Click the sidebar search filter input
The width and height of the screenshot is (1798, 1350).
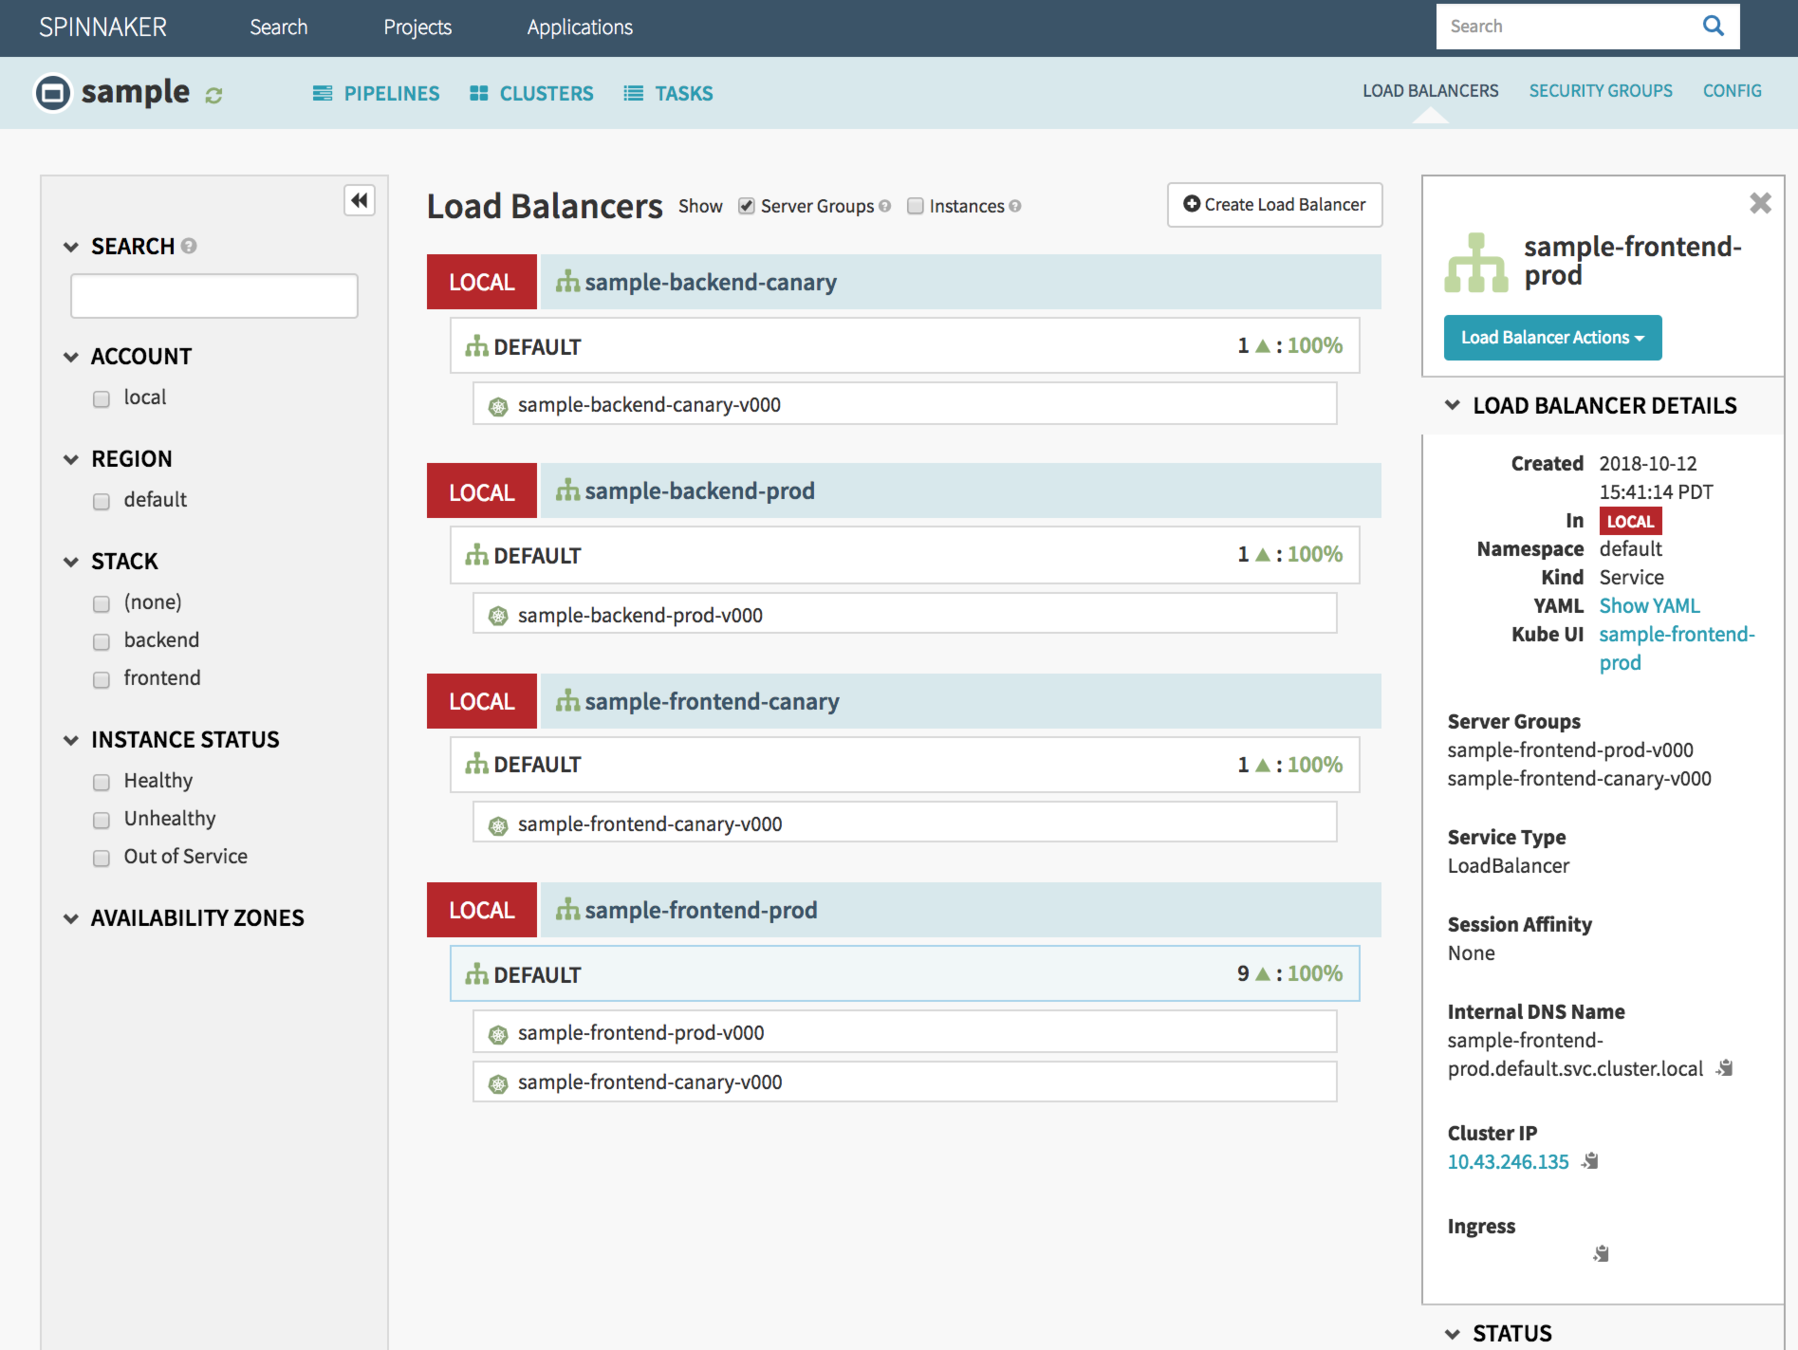pos(214,296)
